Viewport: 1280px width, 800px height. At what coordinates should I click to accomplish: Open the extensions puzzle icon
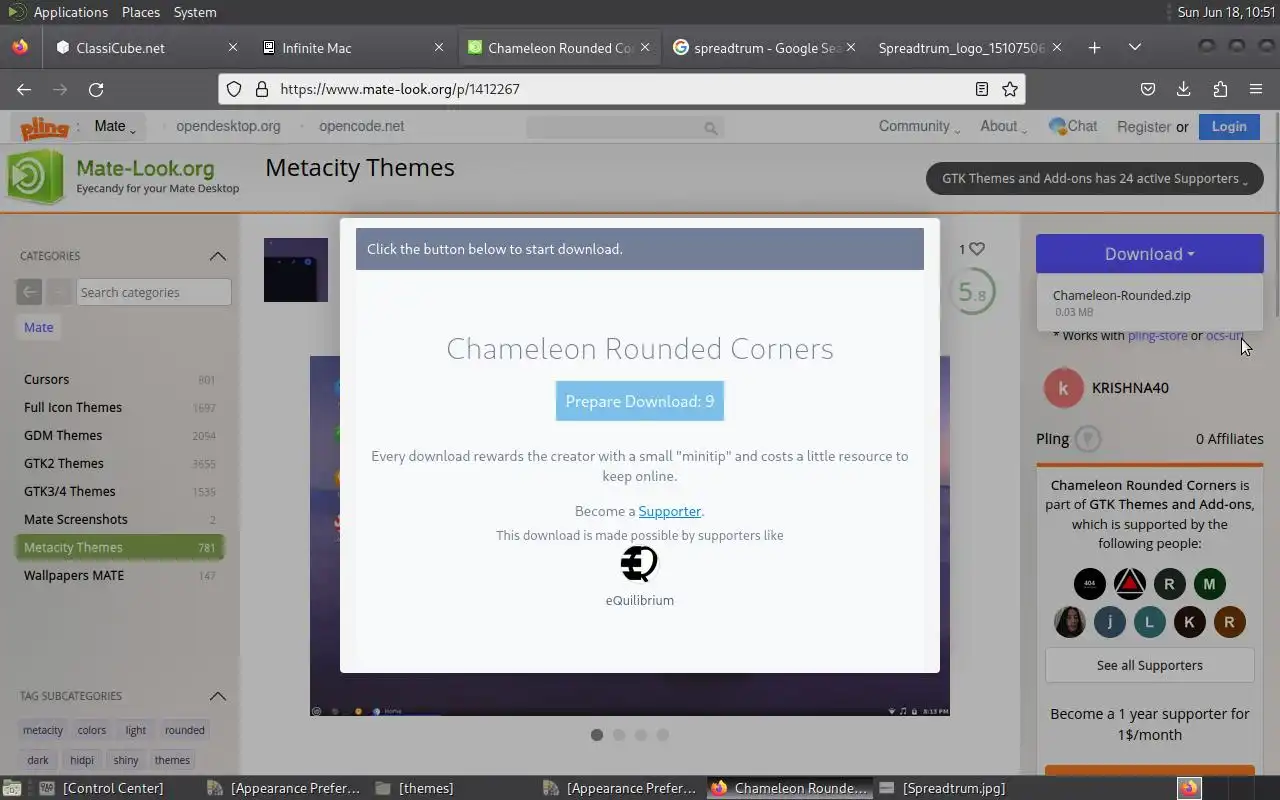pos(1220,89)
